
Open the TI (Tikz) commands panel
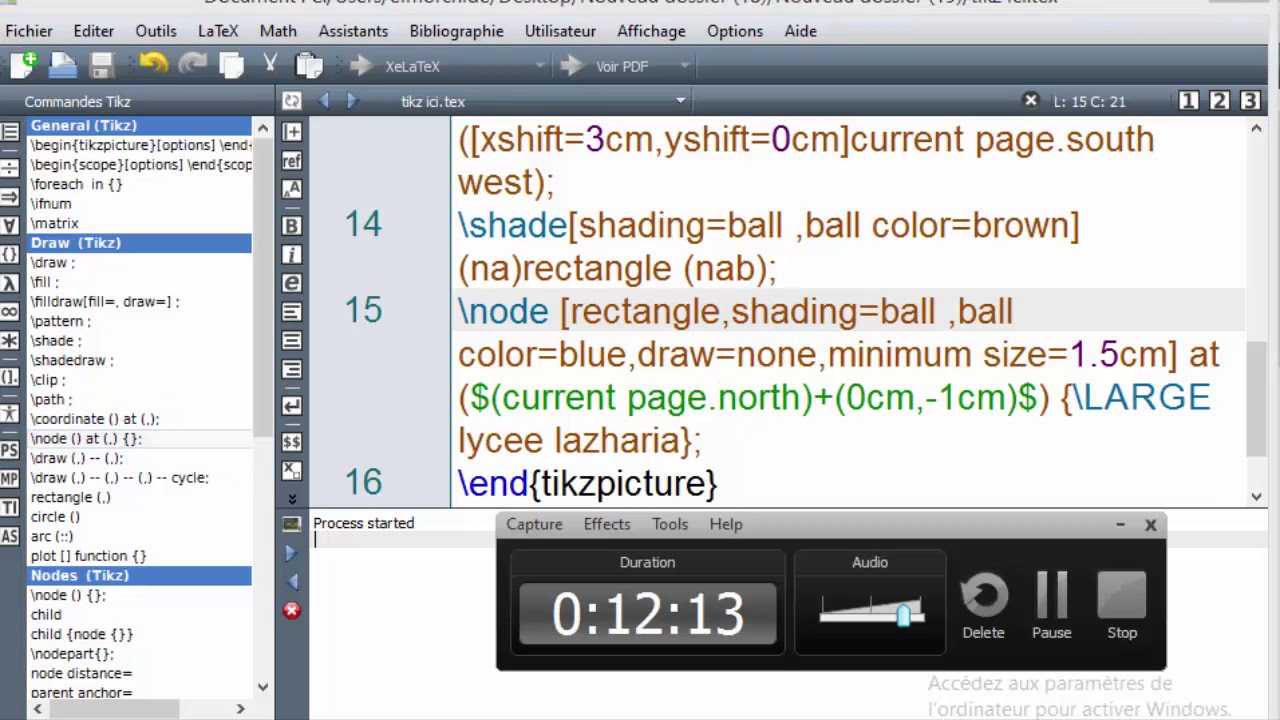10,508
